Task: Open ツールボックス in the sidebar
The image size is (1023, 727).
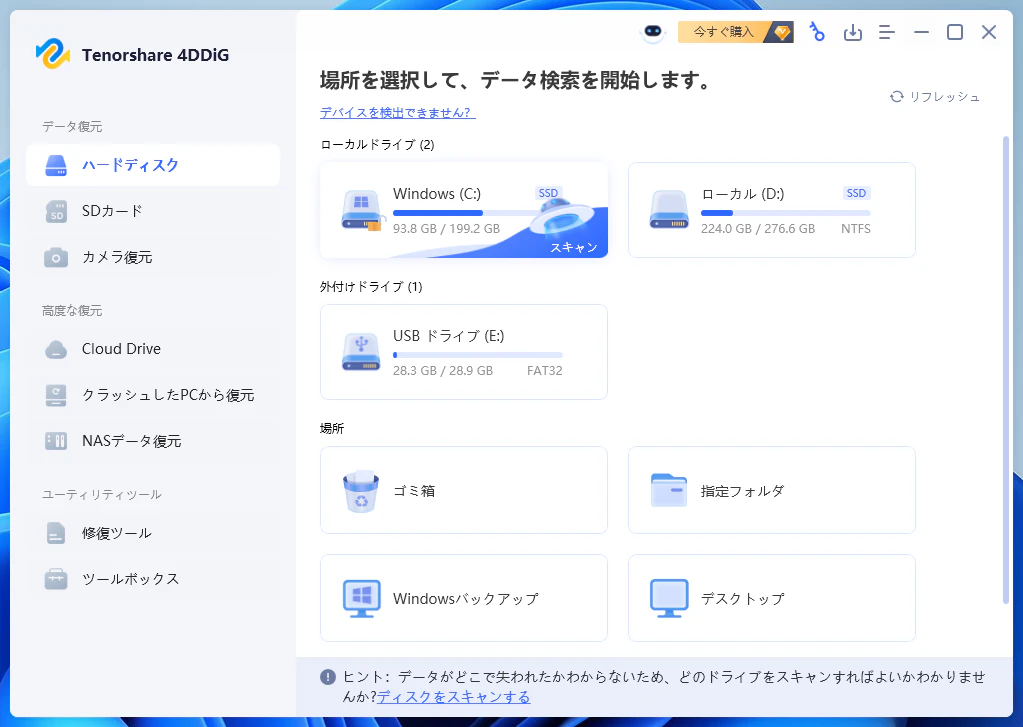Action: click(x=153, y=579)
